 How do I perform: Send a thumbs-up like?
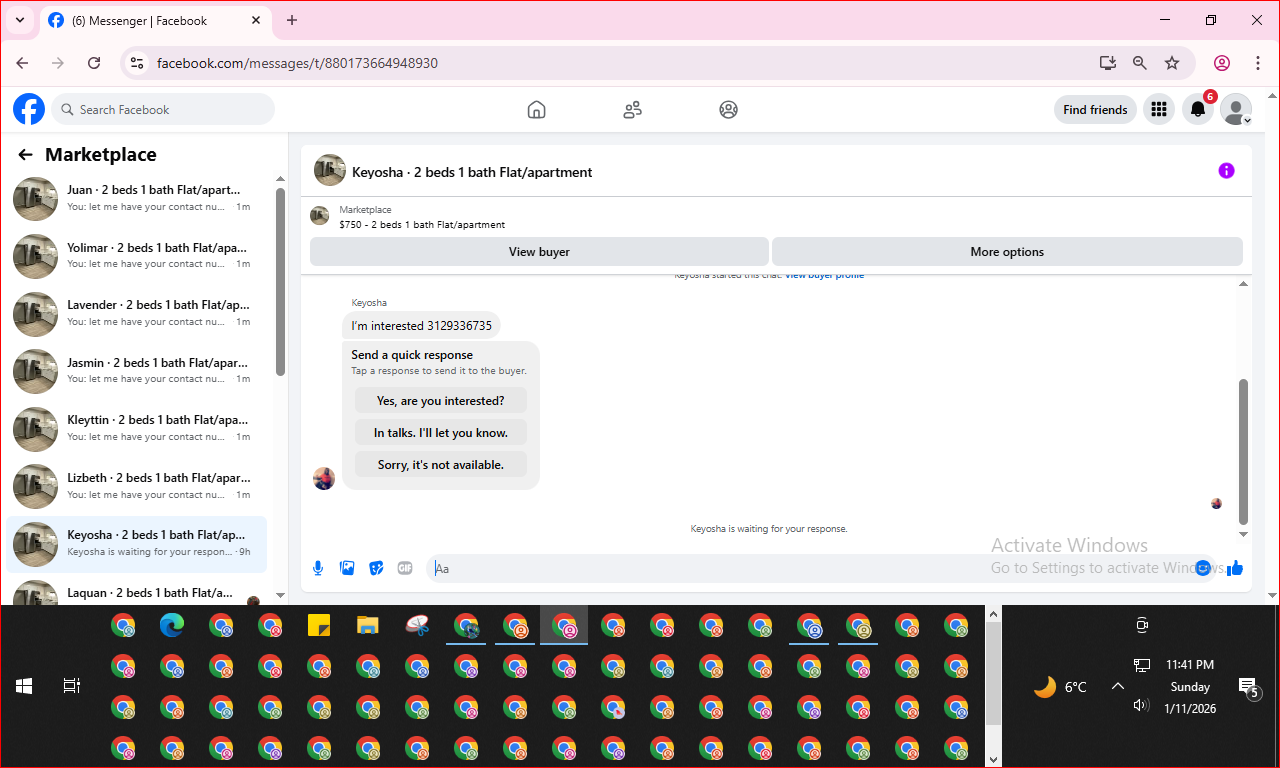pyautogui.click(x=1235, y=568)
